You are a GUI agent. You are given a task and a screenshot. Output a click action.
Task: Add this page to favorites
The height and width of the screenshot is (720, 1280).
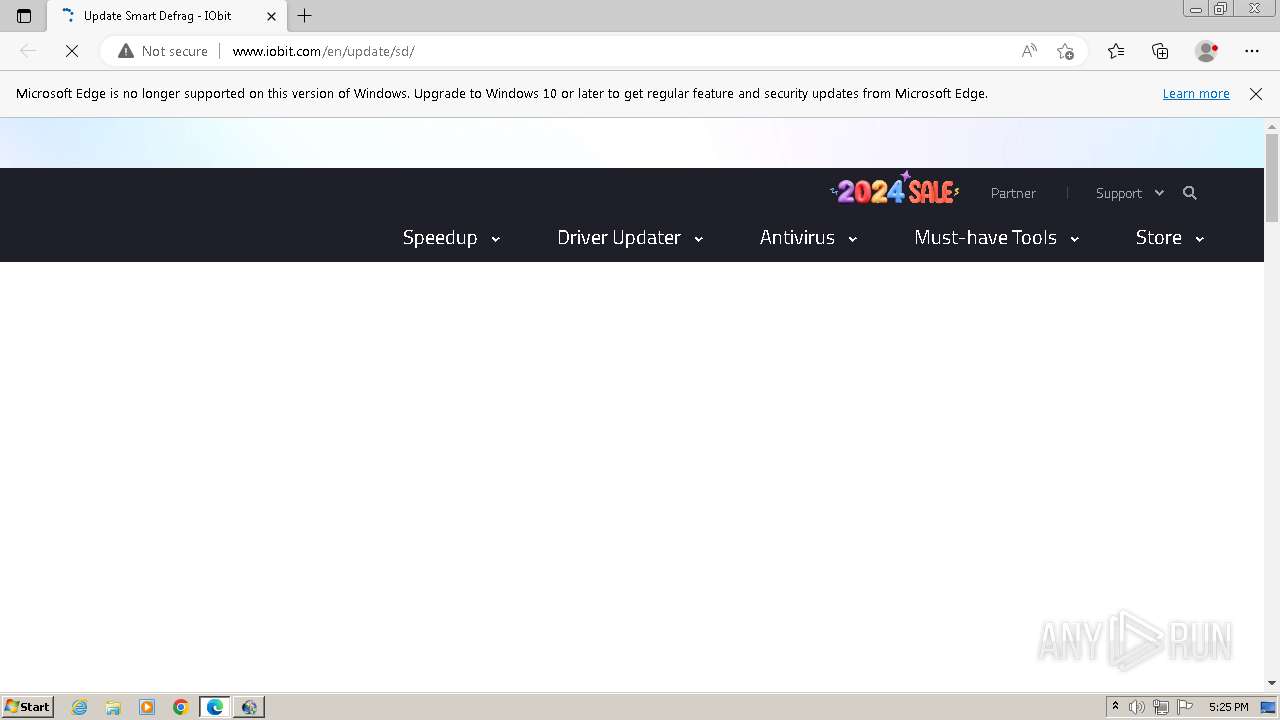point(1065,51)
